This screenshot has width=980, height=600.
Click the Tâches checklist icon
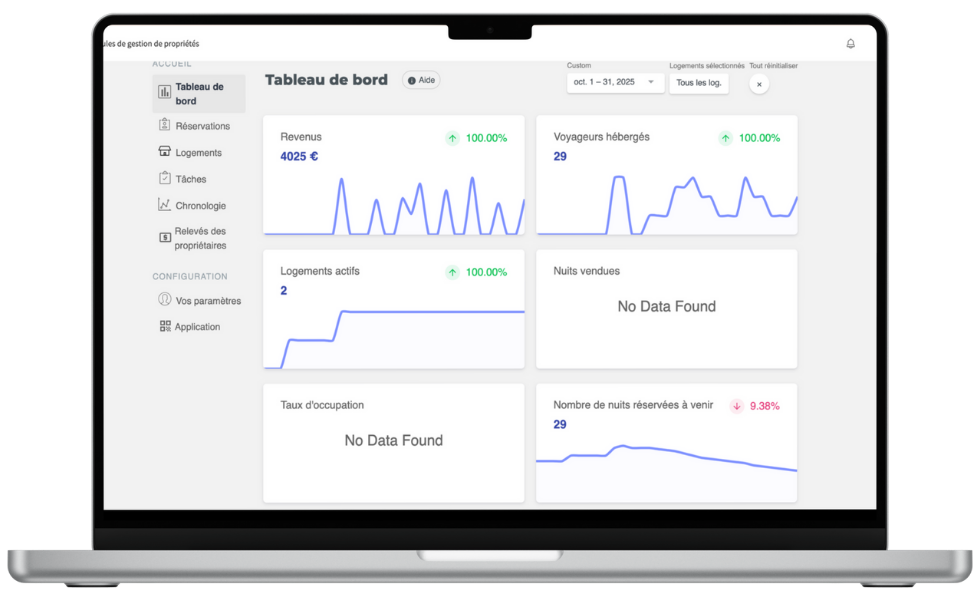point(165,179)
